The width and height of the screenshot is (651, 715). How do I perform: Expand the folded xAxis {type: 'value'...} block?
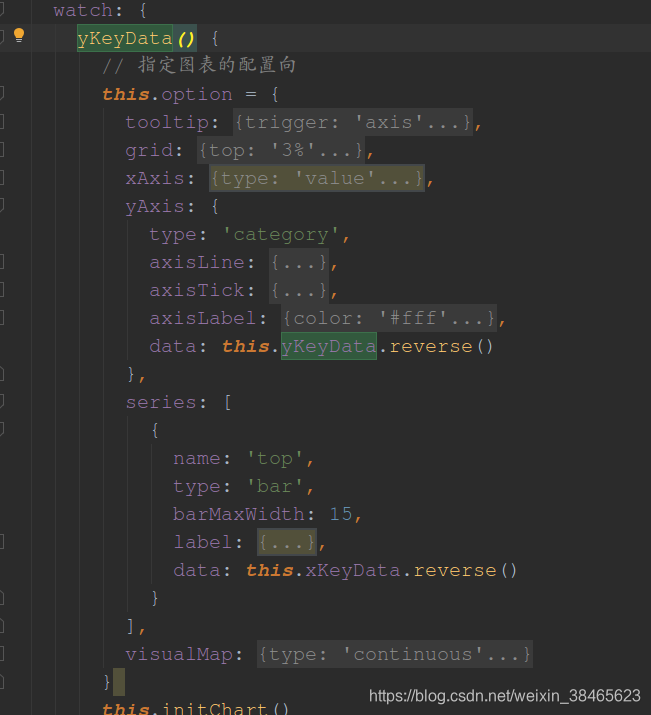click(317, 178)
